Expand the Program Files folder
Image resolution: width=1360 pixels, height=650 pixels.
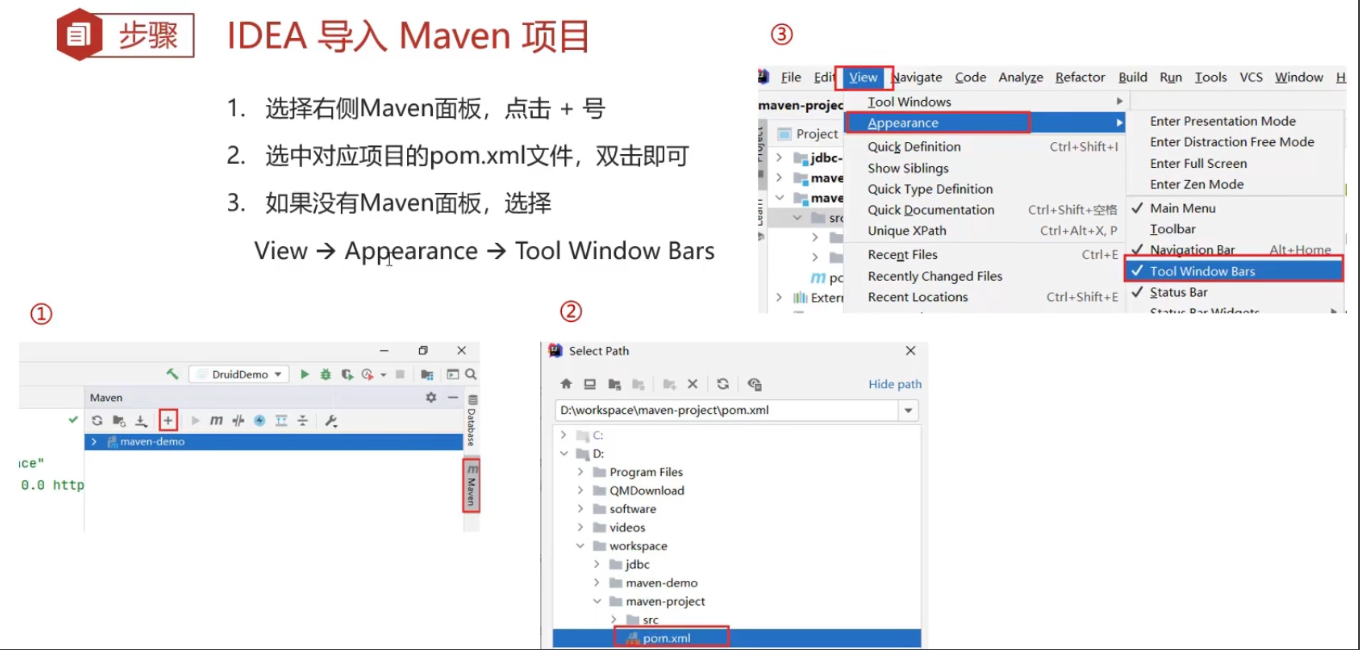[580, 472]
